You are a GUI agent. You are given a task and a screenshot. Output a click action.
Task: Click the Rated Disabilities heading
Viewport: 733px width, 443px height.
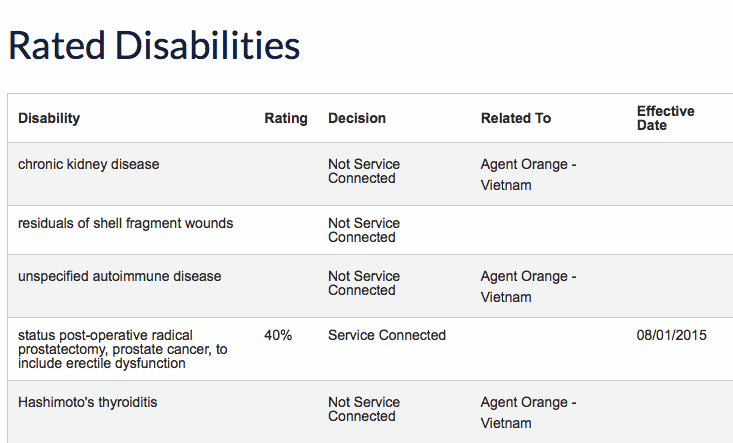[154, 46]
